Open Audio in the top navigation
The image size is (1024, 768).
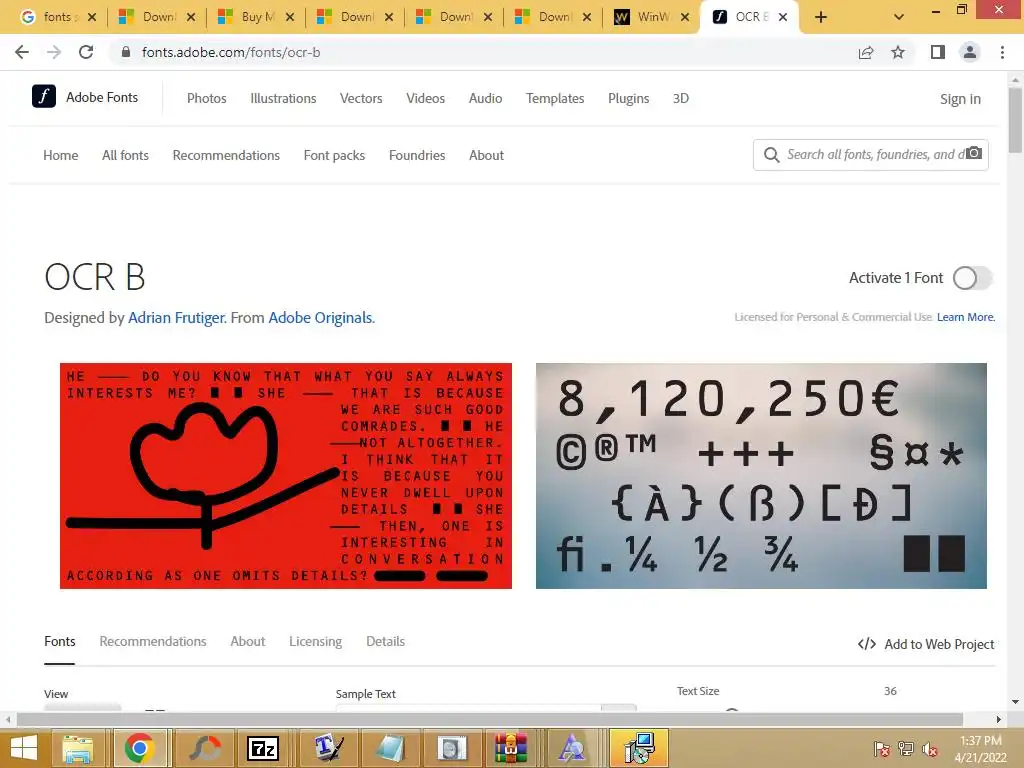[x=485, y=98]
